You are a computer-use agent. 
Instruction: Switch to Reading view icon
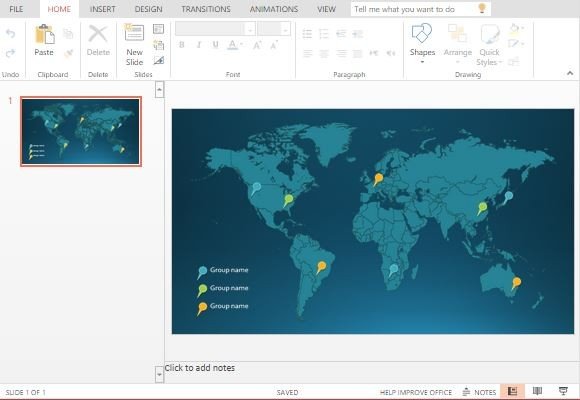pos(537,391)
